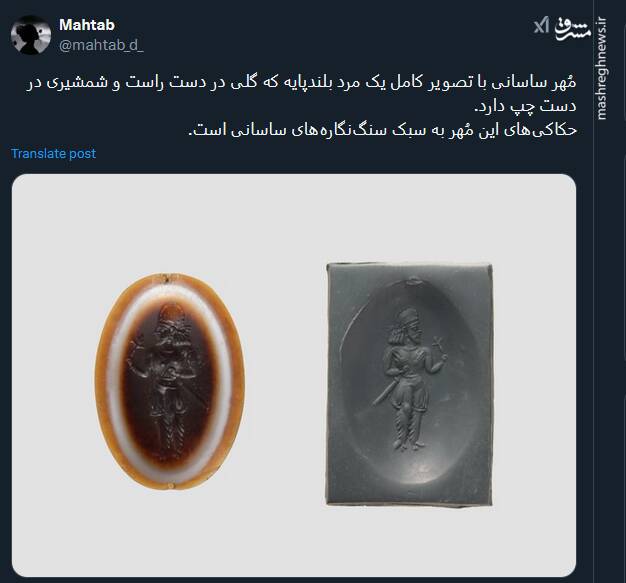
Task: Open Mahtab's profile avatar
Action: coord(31,35)
